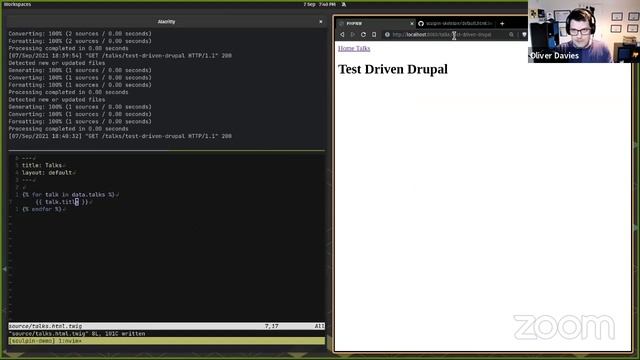Reload the browser page
The height and width of the screenshot is (360, 640).
(363, 35)
